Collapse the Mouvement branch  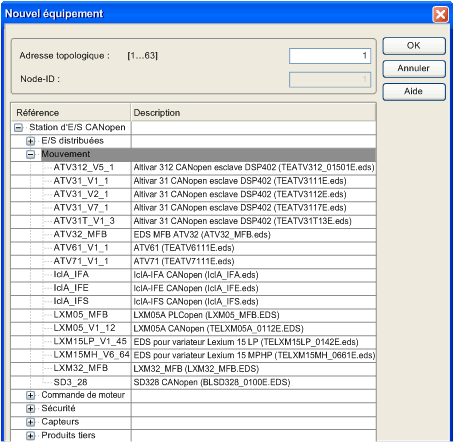pyautogui.click(x=30, y=154)
